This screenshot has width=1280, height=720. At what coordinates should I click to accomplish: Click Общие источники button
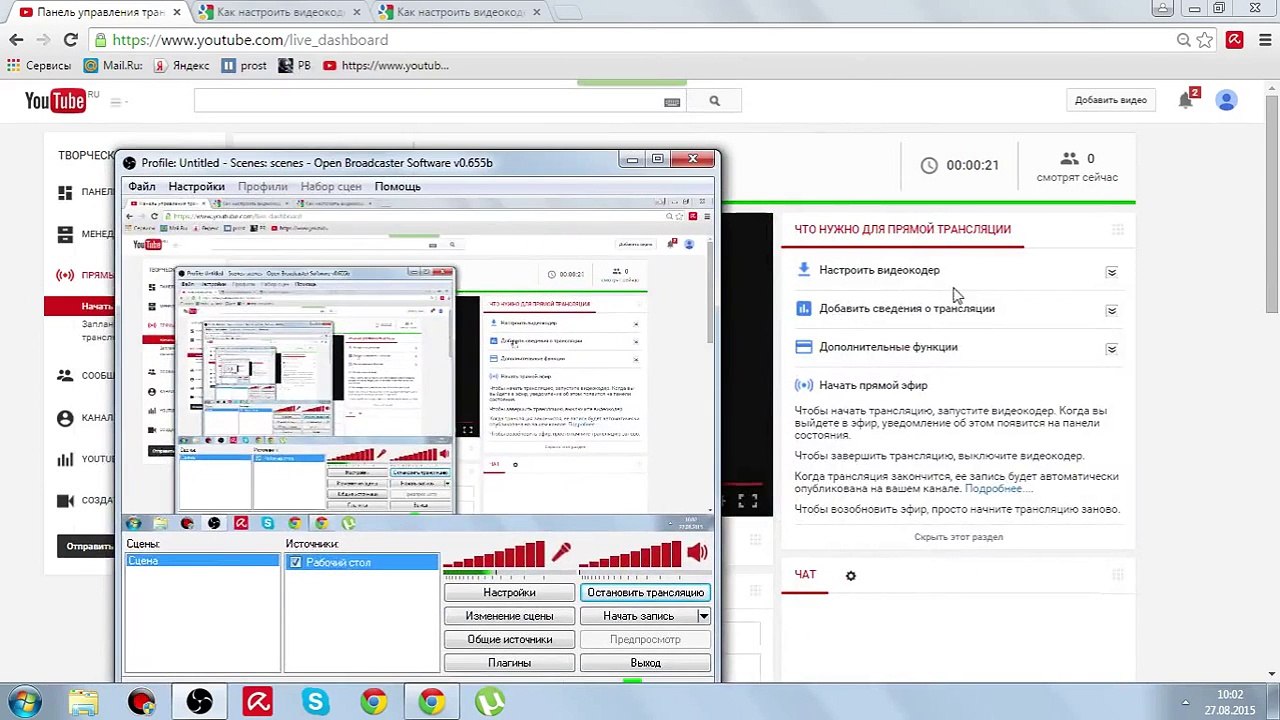509,640
